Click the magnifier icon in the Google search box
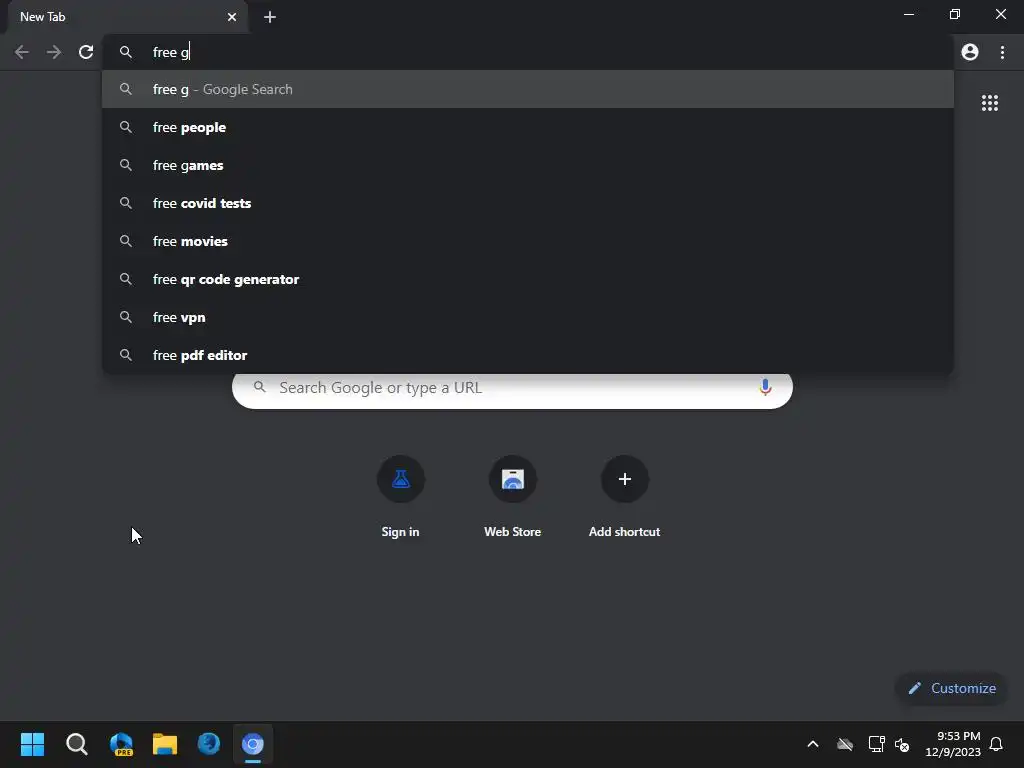 click(x=259, y=387)
